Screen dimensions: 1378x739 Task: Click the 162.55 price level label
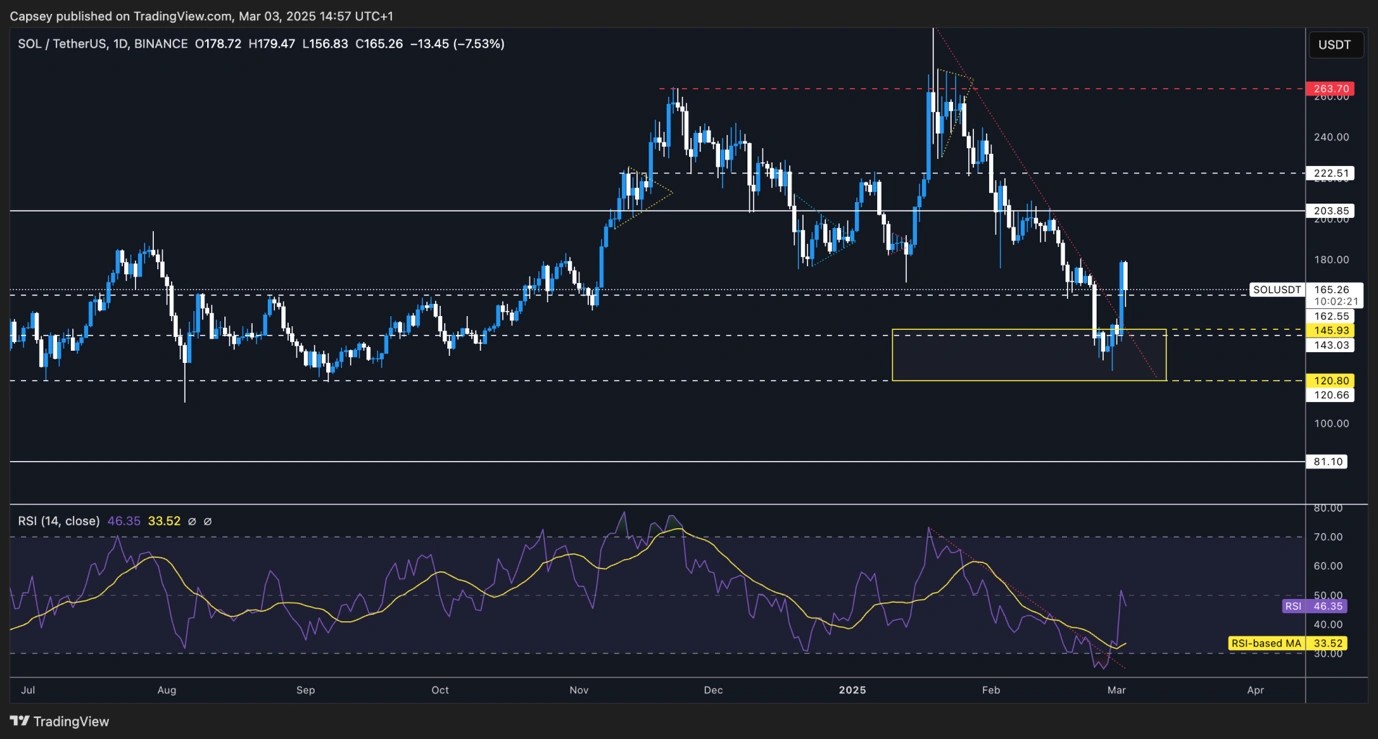(1330, 315)
